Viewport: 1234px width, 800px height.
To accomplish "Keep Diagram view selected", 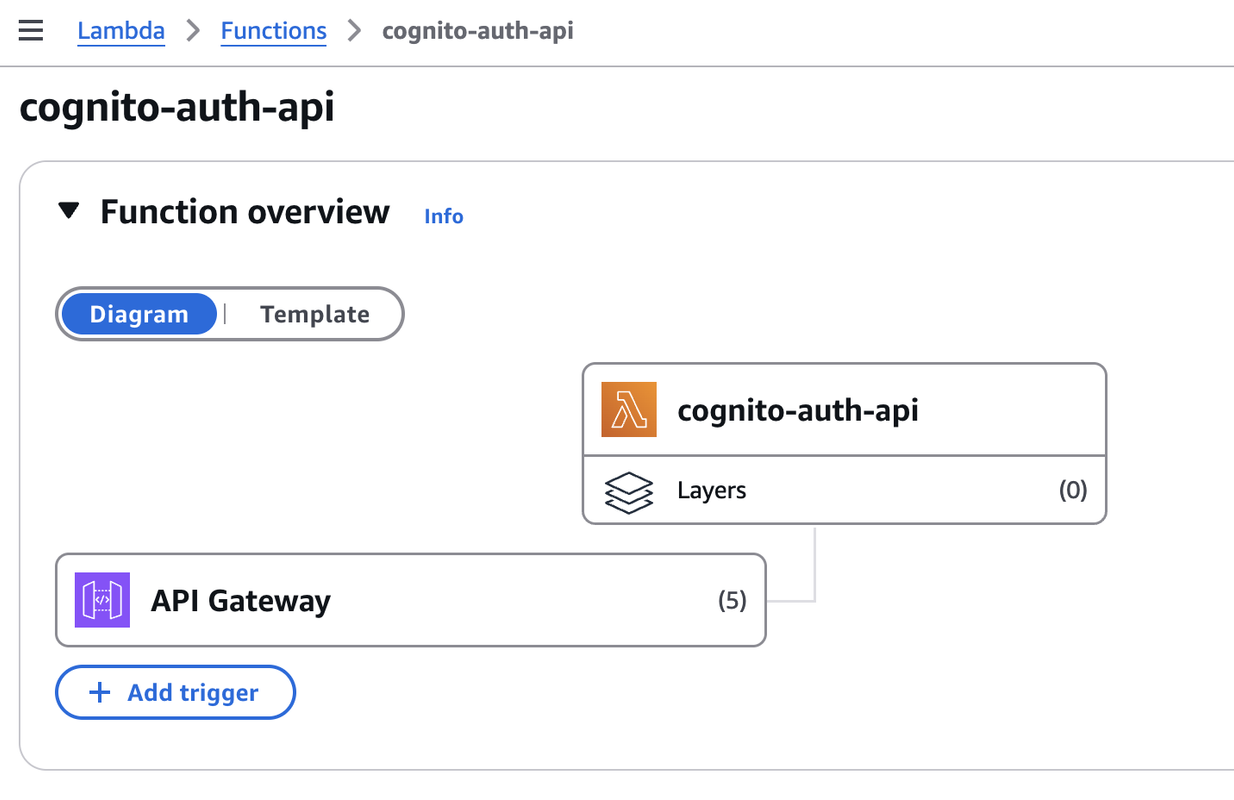I will coord(139,314).
